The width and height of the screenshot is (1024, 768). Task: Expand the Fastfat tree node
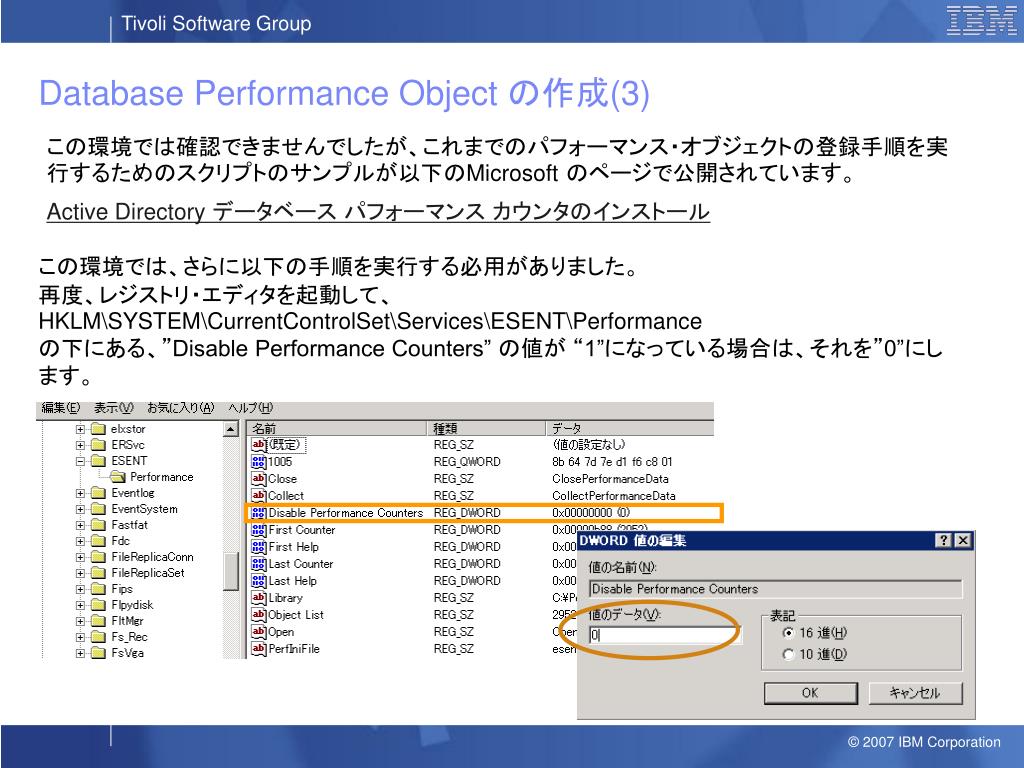(x=80, y=526)
